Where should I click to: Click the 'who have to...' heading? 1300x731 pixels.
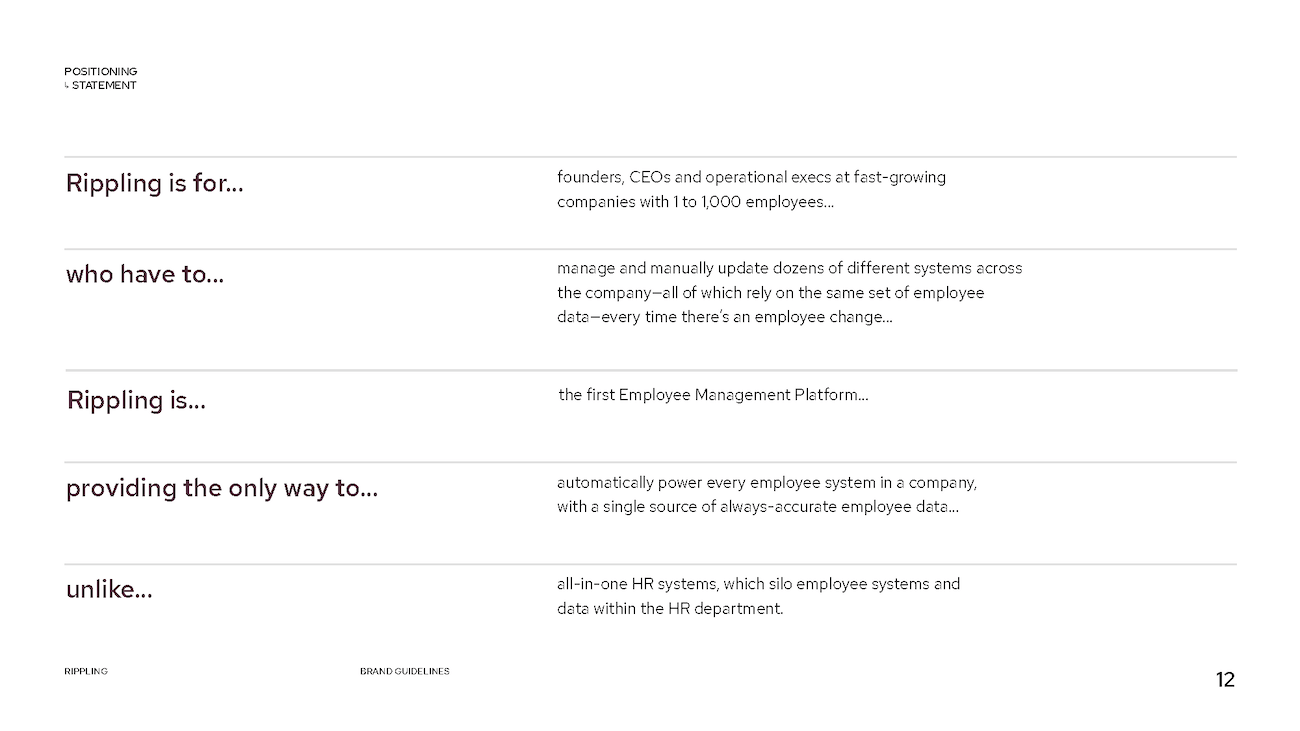145,274
